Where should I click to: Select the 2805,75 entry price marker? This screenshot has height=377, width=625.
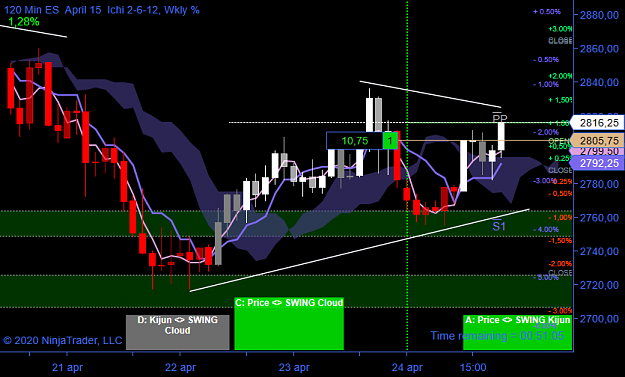tap(598, 141)
